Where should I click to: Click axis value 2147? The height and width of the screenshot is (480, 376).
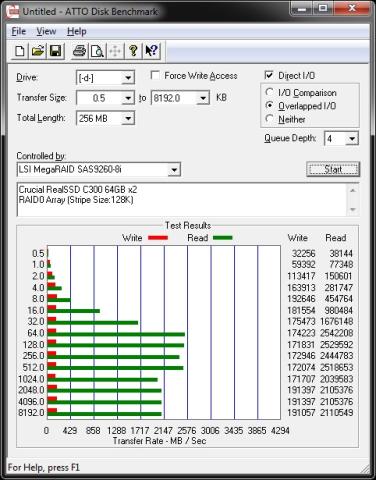pyautogui.click(x=163, y=431)
